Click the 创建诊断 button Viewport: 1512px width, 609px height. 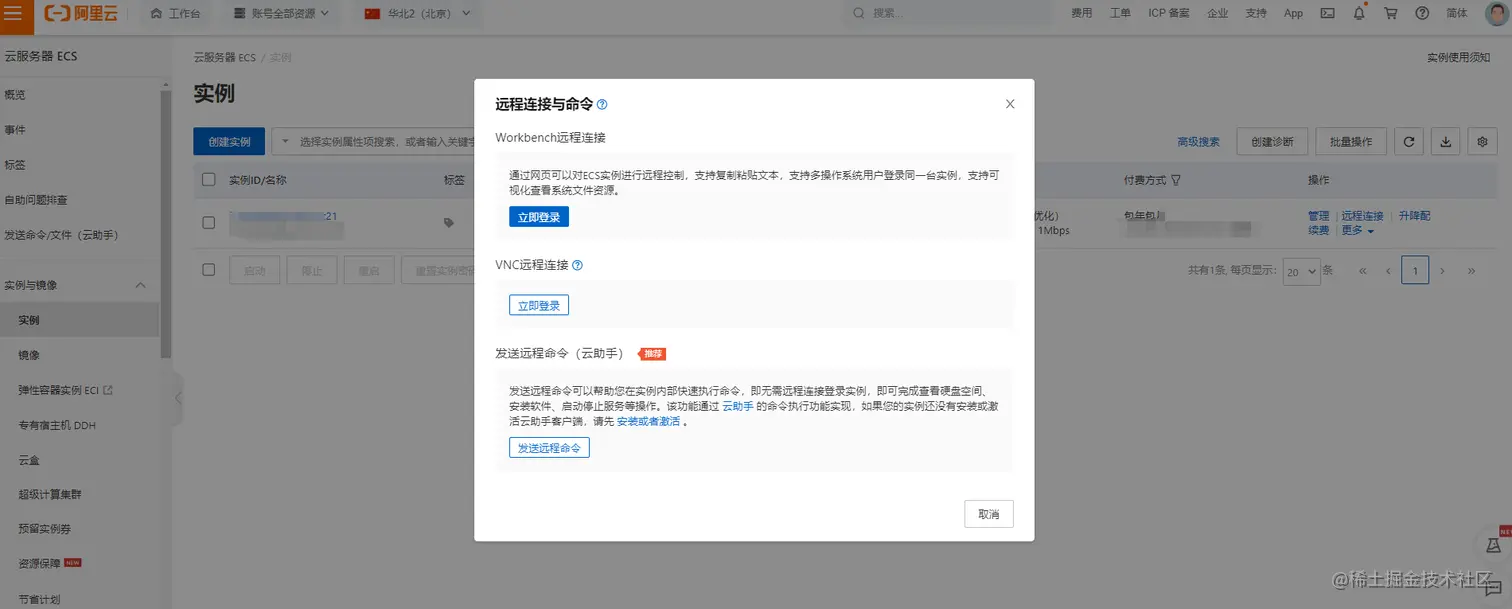point(1272,142)
